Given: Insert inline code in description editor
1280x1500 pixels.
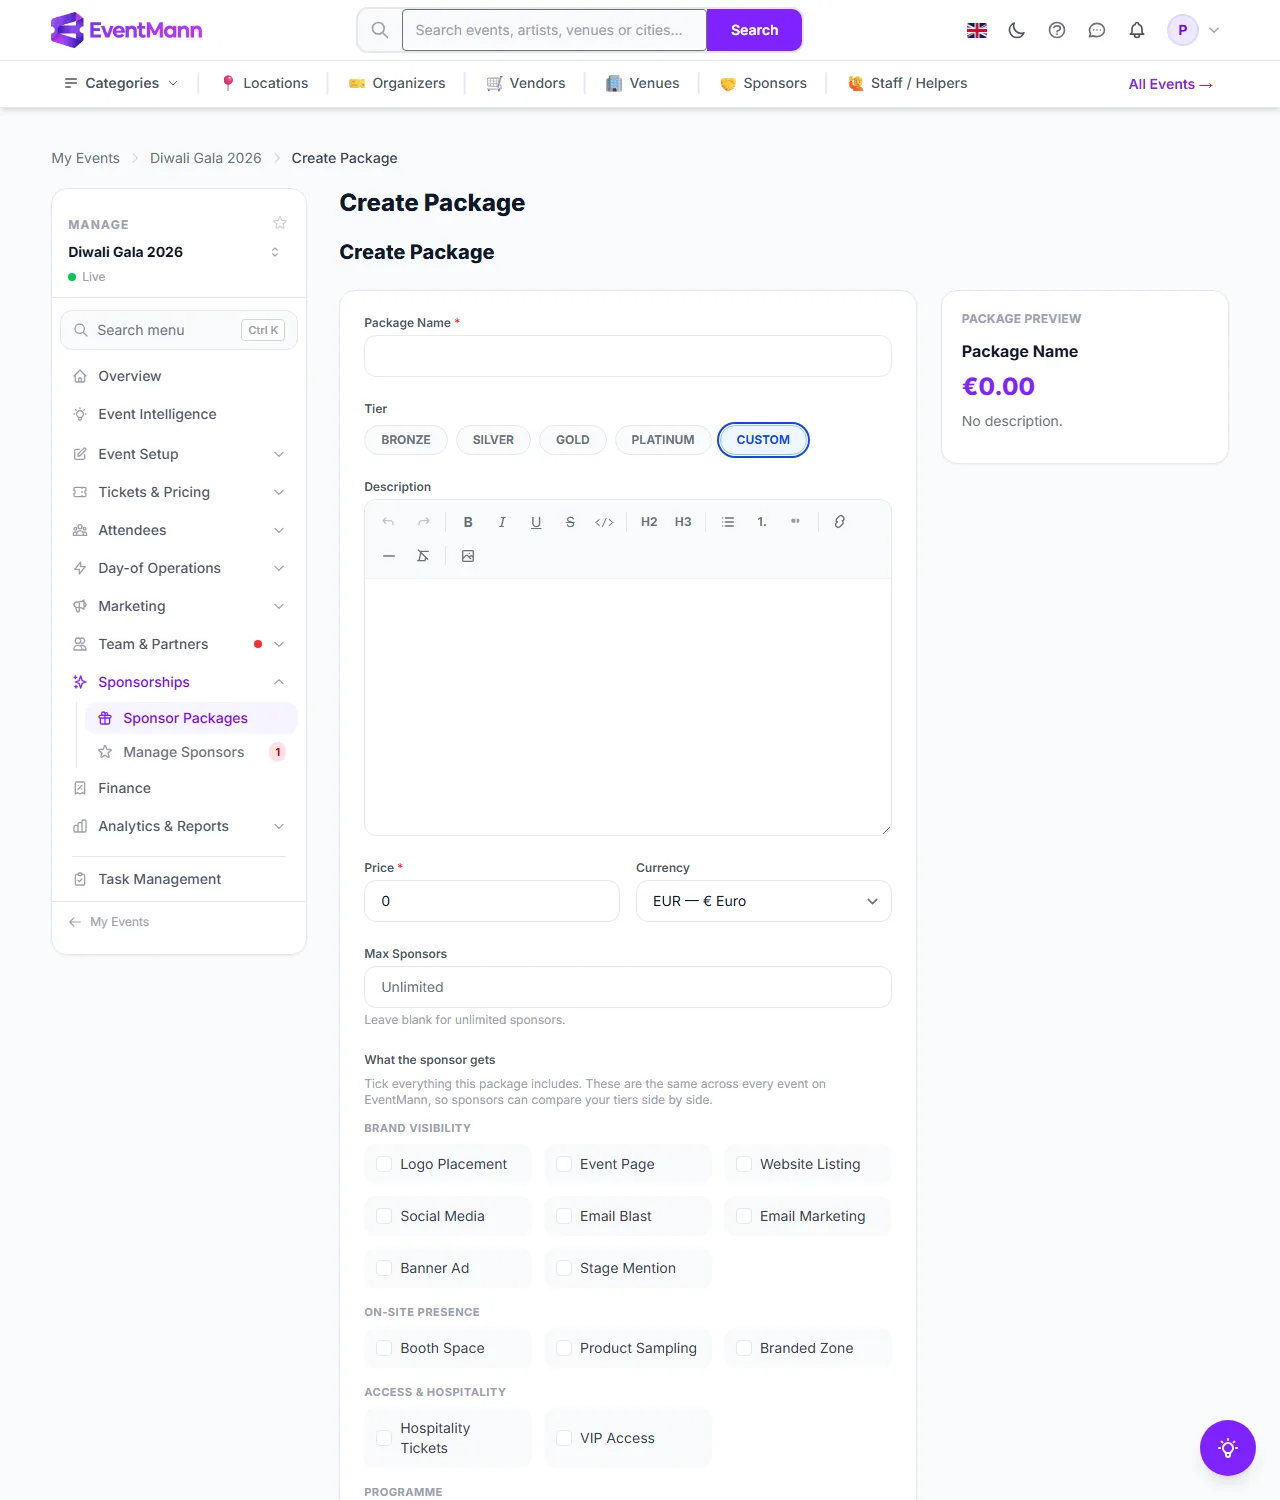Looking at the screenshot, I should pyautogui.click(x=604, y=522).
